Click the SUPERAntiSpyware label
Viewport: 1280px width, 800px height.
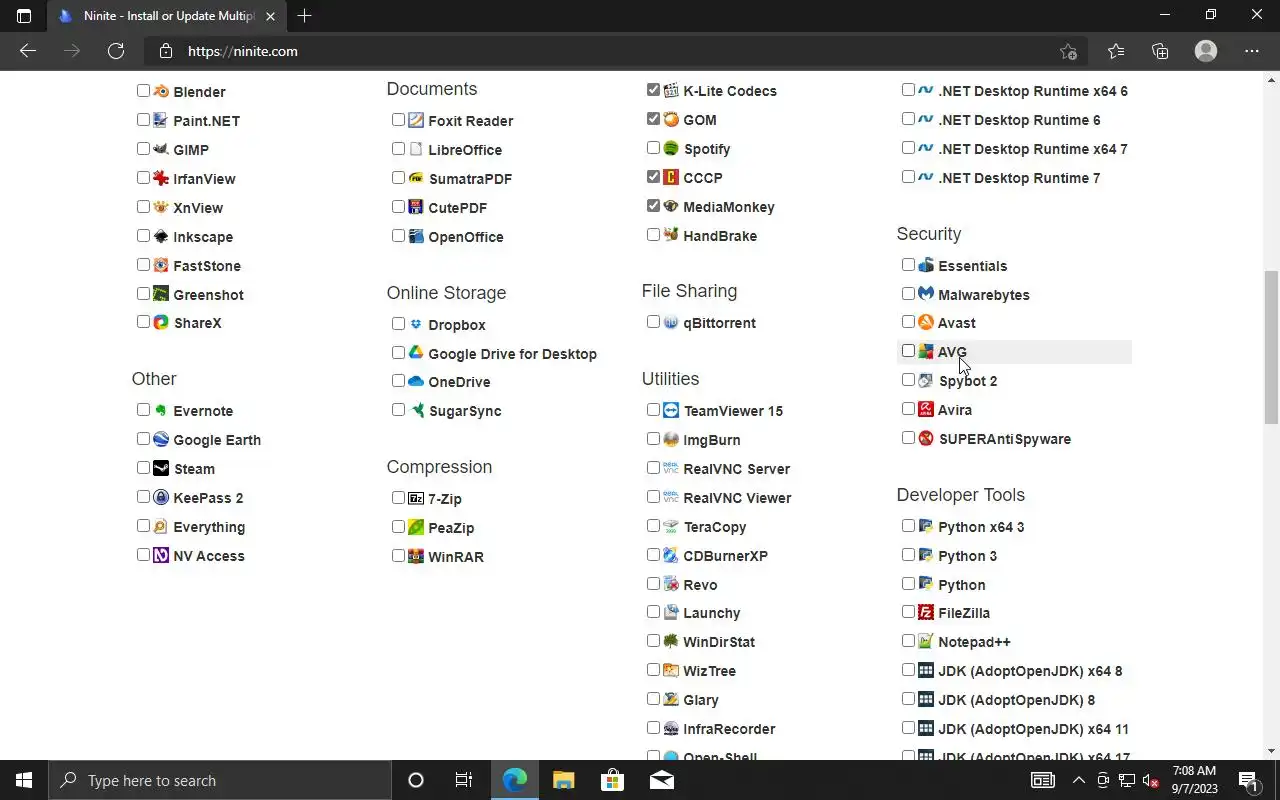tap(1004, 439)
